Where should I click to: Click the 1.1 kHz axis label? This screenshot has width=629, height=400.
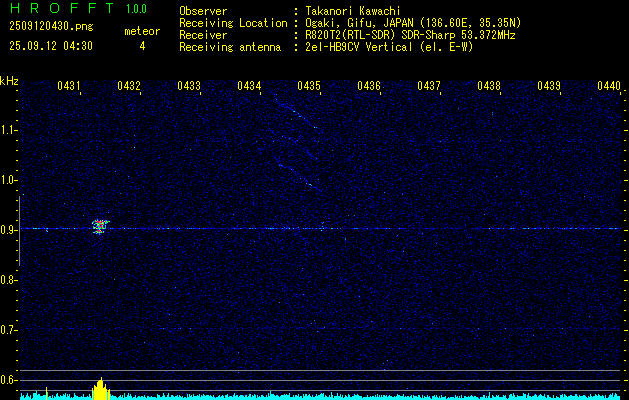click(8, 130)
